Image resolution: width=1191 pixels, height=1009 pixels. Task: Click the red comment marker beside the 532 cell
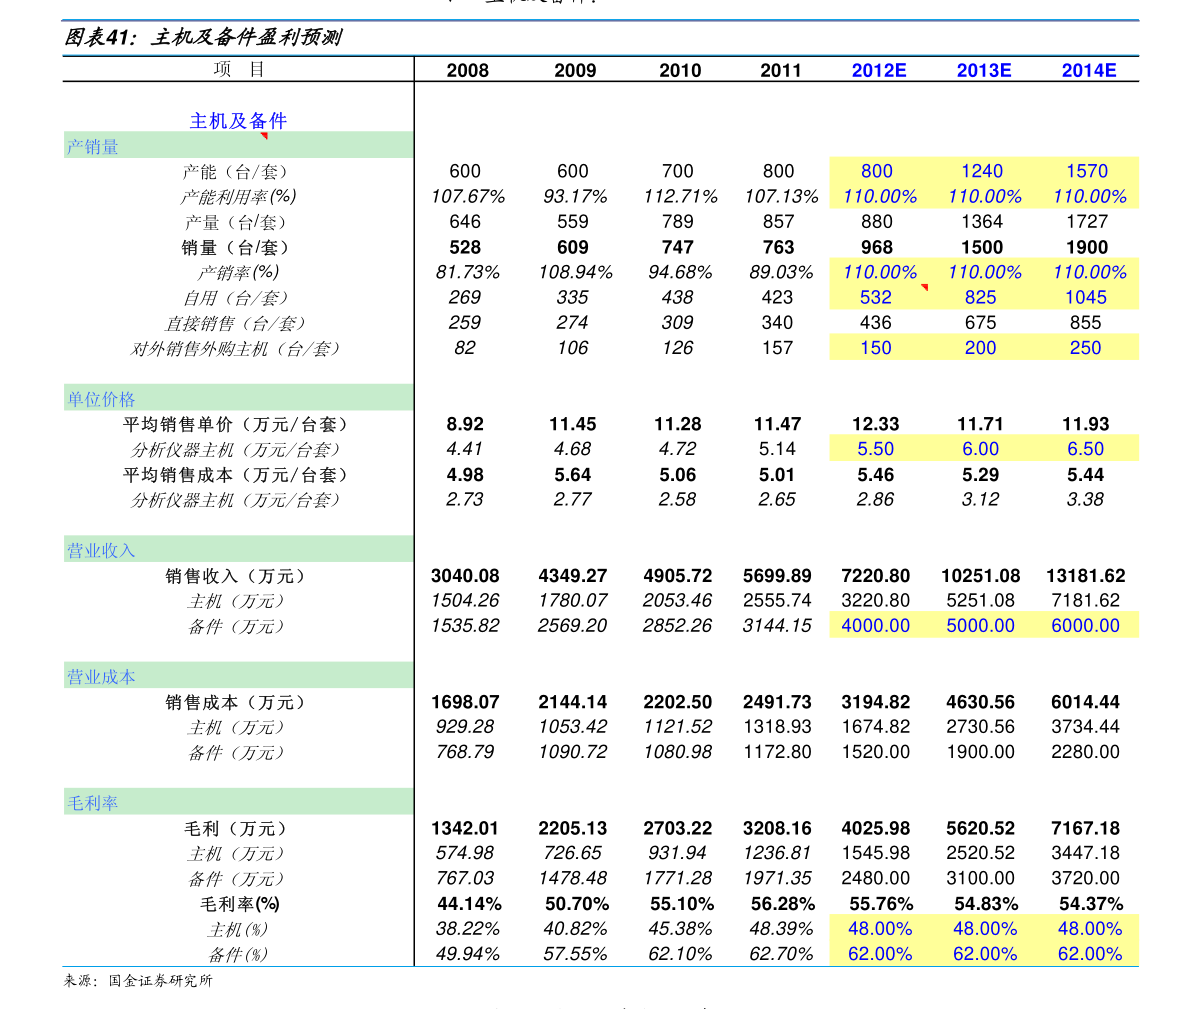pyautogui.click(x=924, y=288)
